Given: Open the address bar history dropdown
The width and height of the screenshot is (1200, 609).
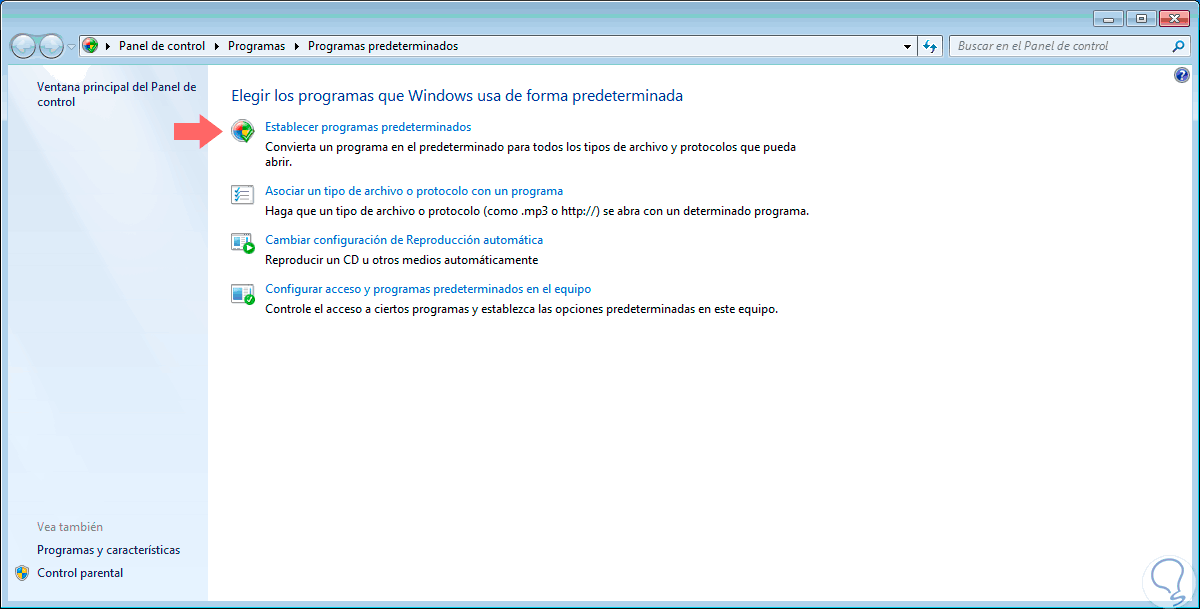Looking at the screenshot, I should (908, 46).
